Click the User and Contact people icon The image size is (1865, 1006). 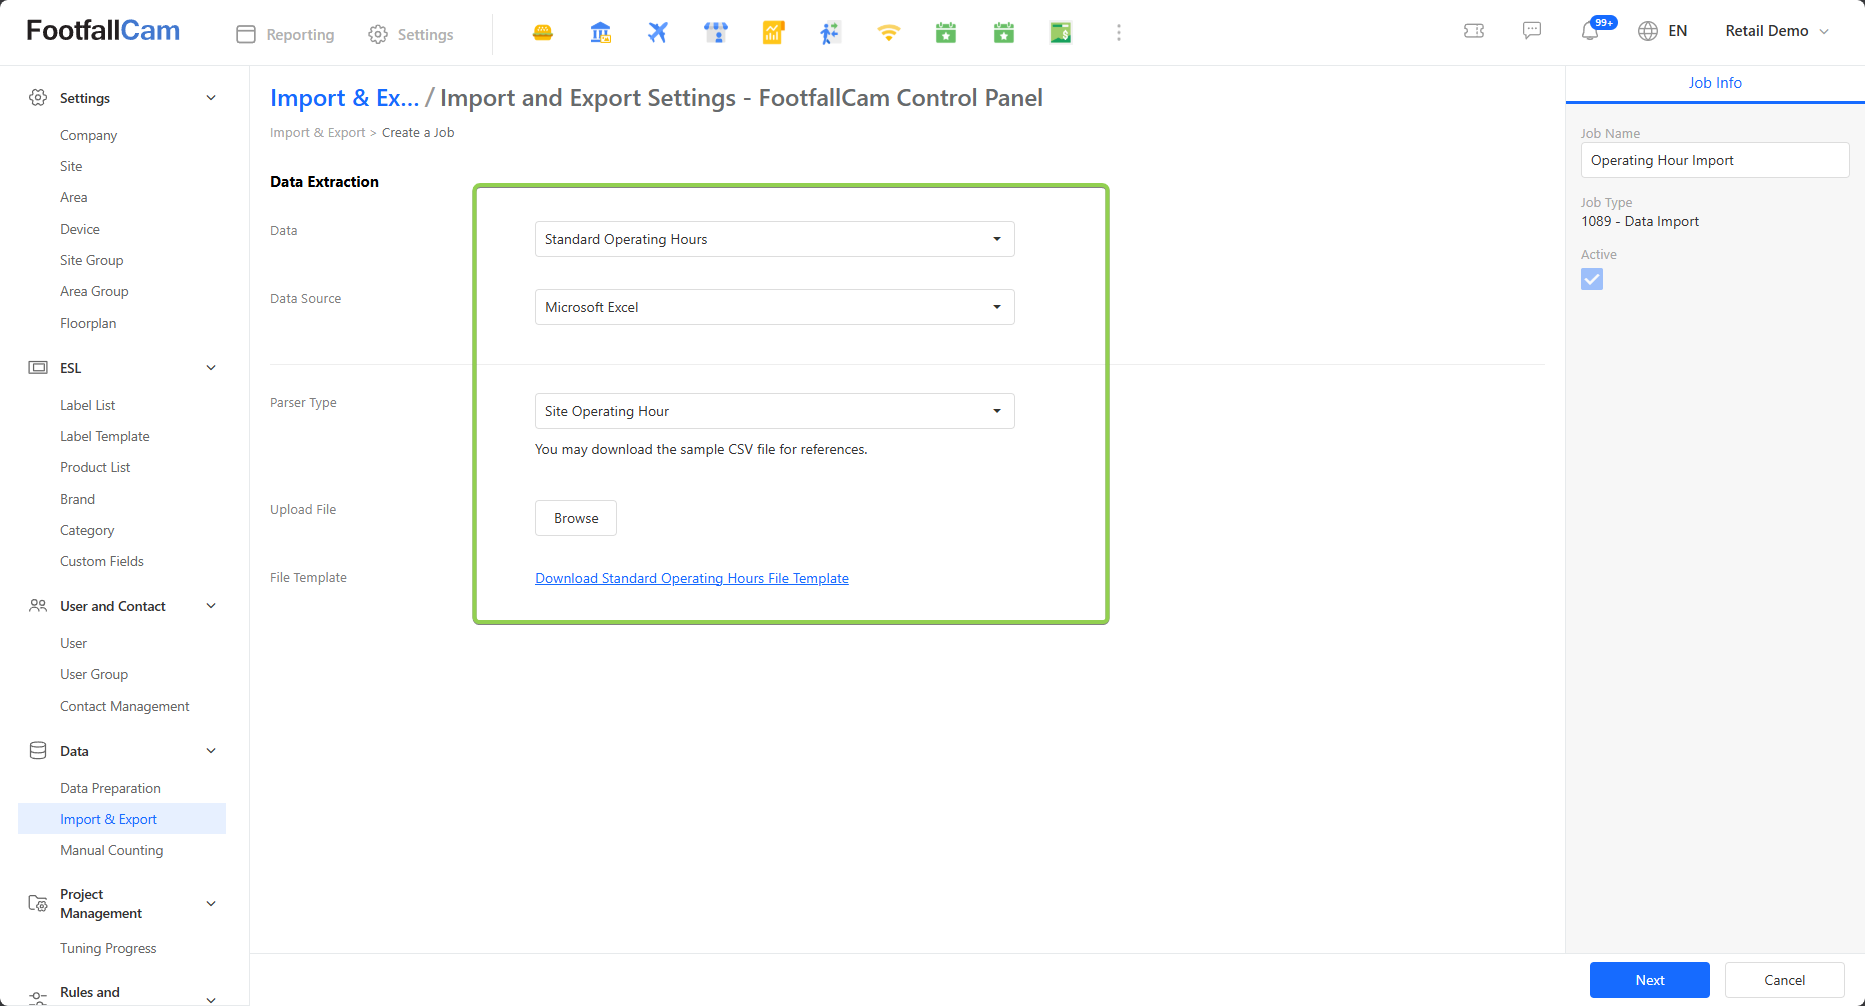(x=38, y=605)
